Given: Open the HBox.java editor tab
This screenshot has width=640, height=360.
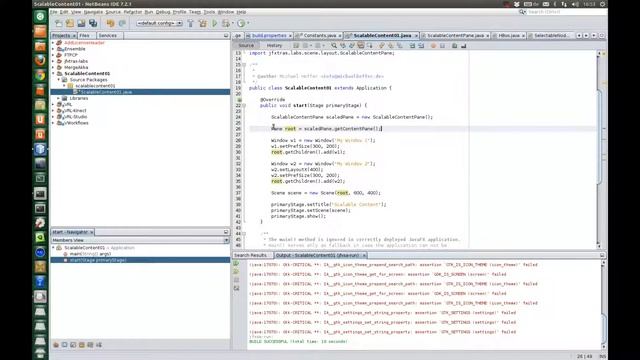Looking at the screenshot, I should [509, 36].
